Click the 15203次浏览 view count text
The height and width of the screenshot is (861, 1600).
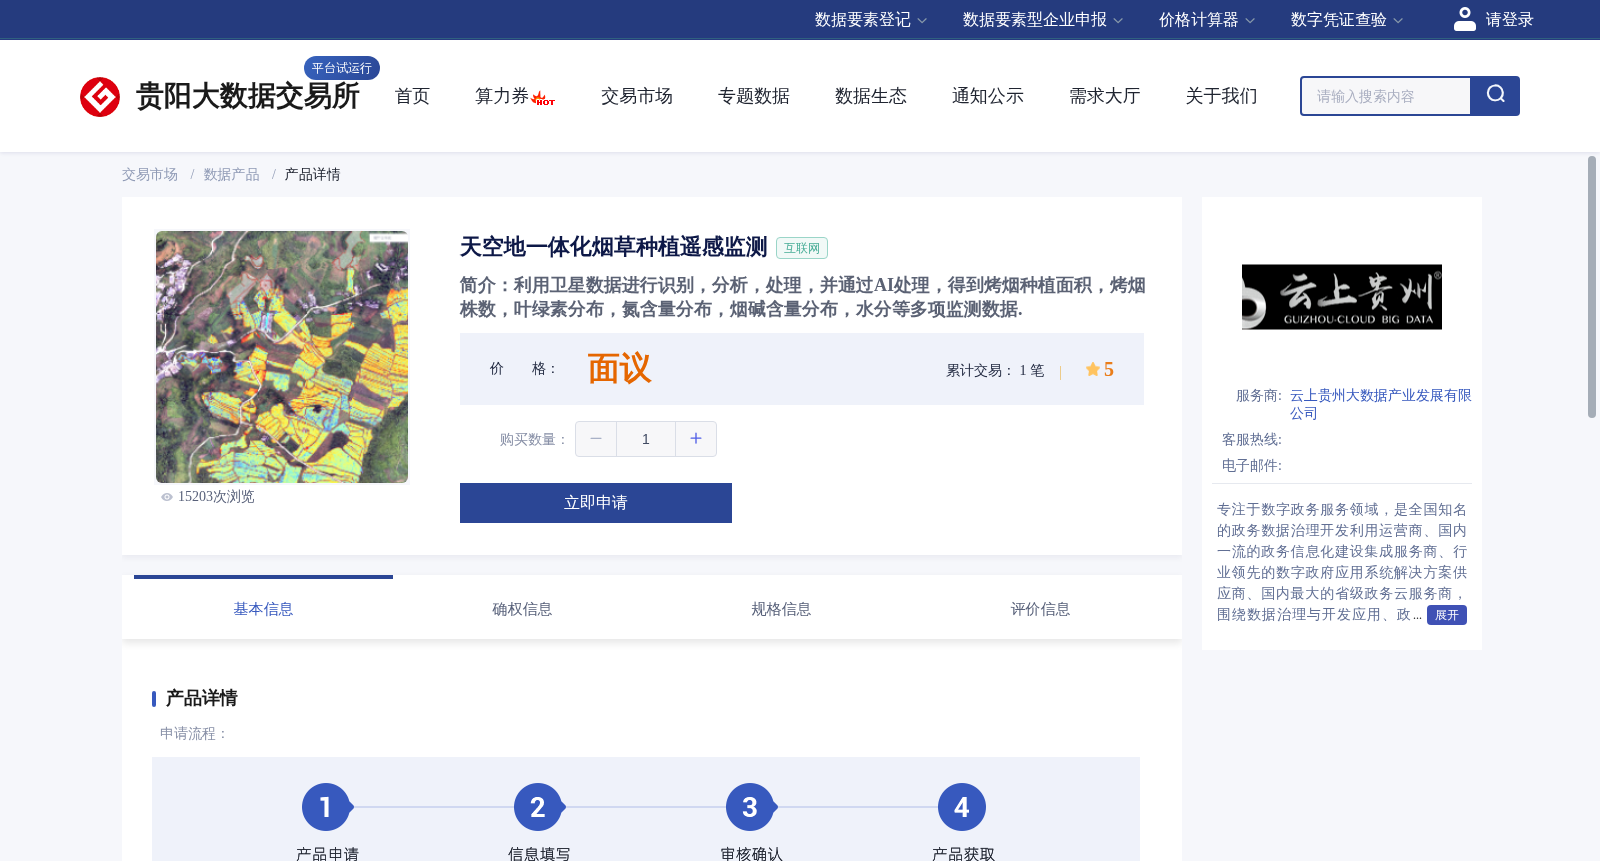tap(216, 497)
